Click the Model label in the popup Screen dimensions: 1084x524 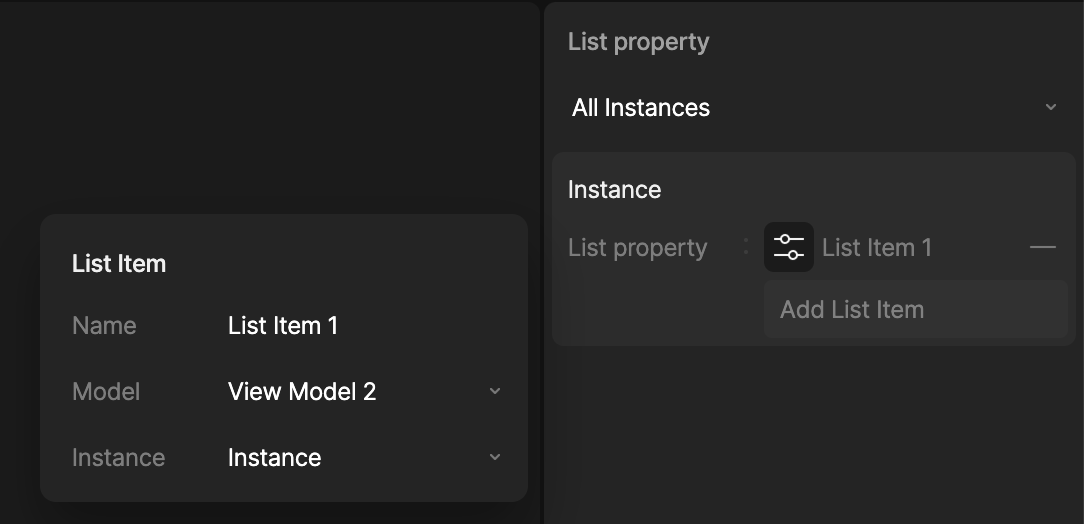point(106,391)
